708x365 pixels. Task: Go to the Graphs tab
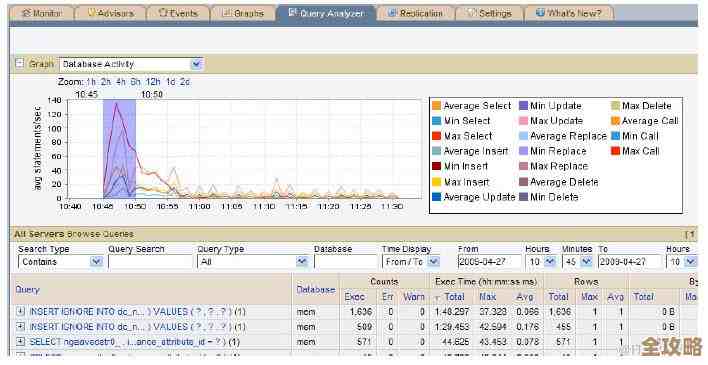pos(243,14)
